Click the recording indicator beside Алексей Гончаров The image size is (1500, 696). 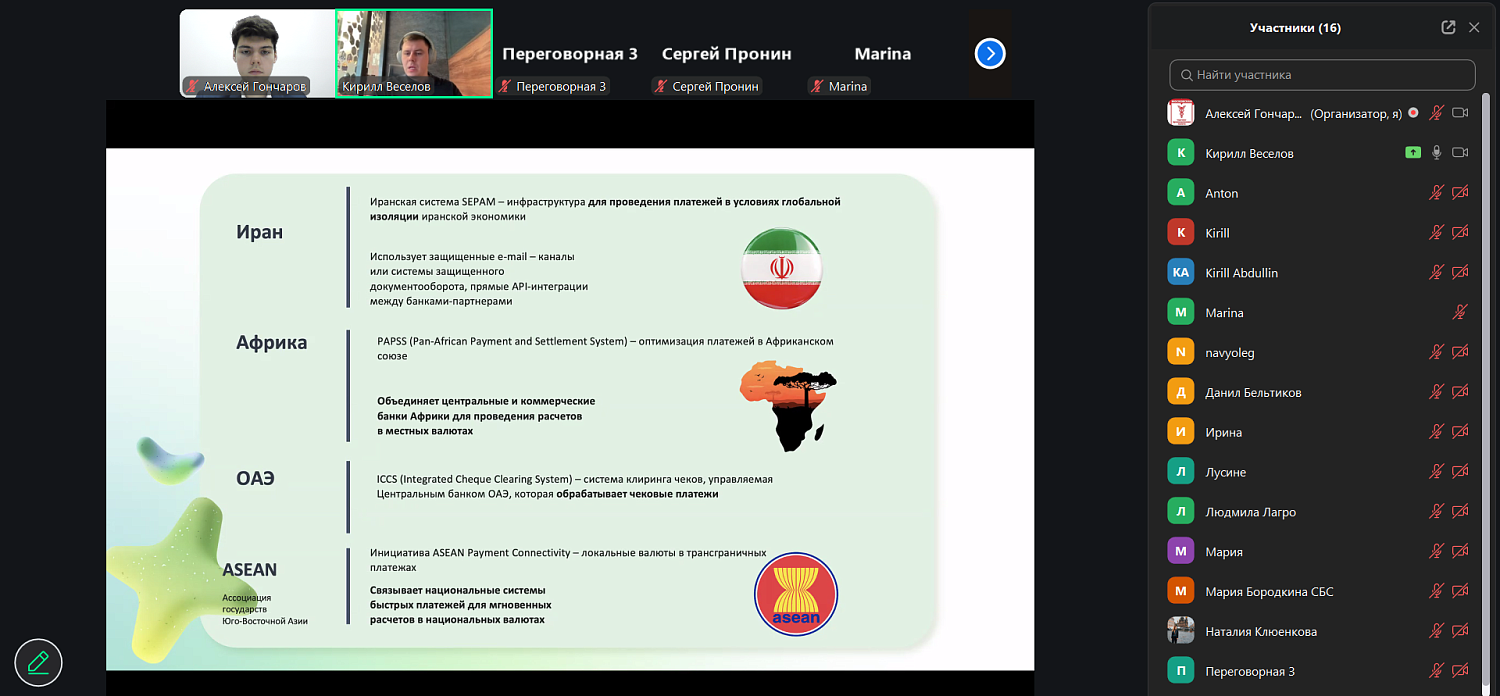1413,113
